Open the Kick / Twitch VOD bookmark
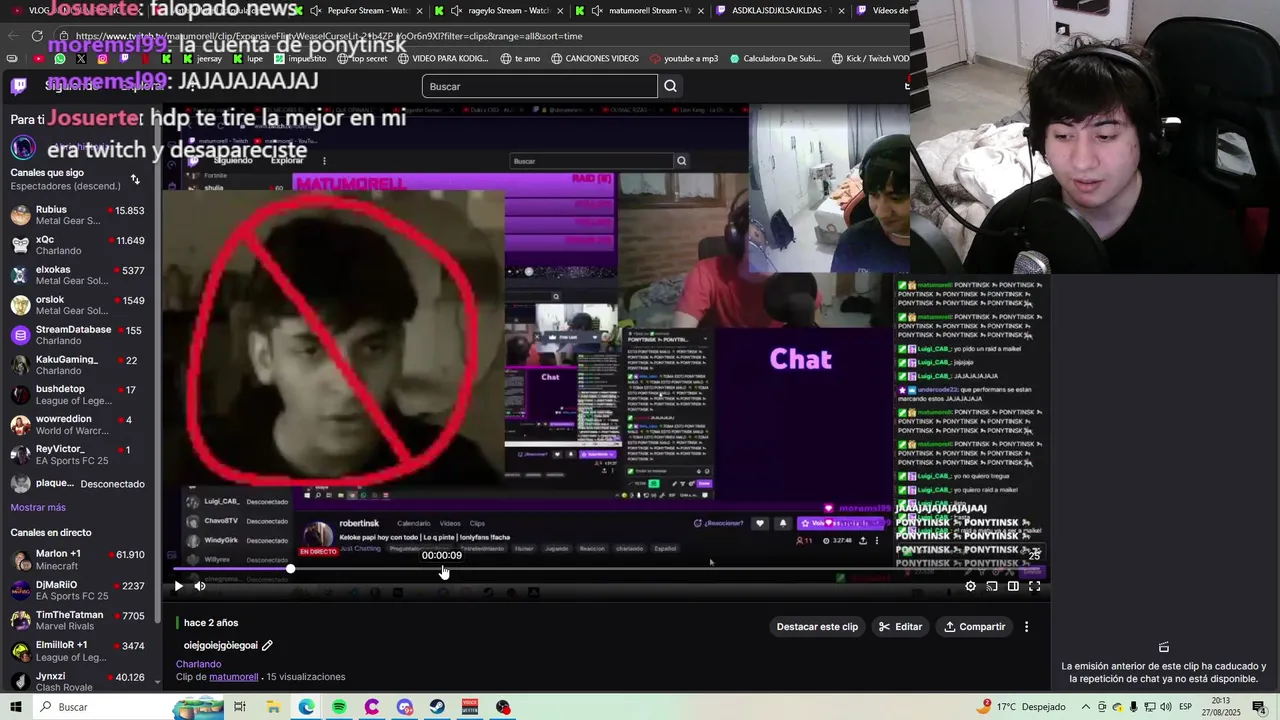 coord(870,59)
